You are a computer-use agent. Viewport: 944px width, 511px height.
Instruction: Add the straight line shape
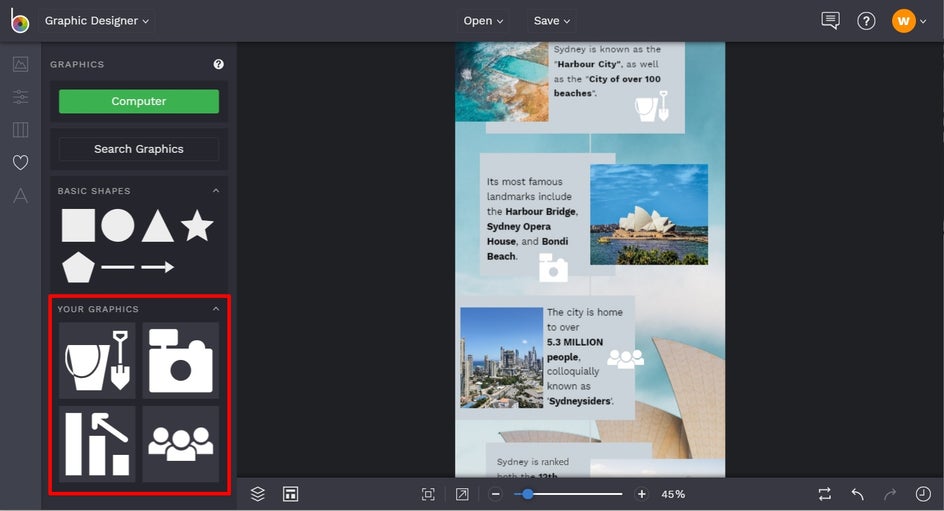tap(118, 267)
